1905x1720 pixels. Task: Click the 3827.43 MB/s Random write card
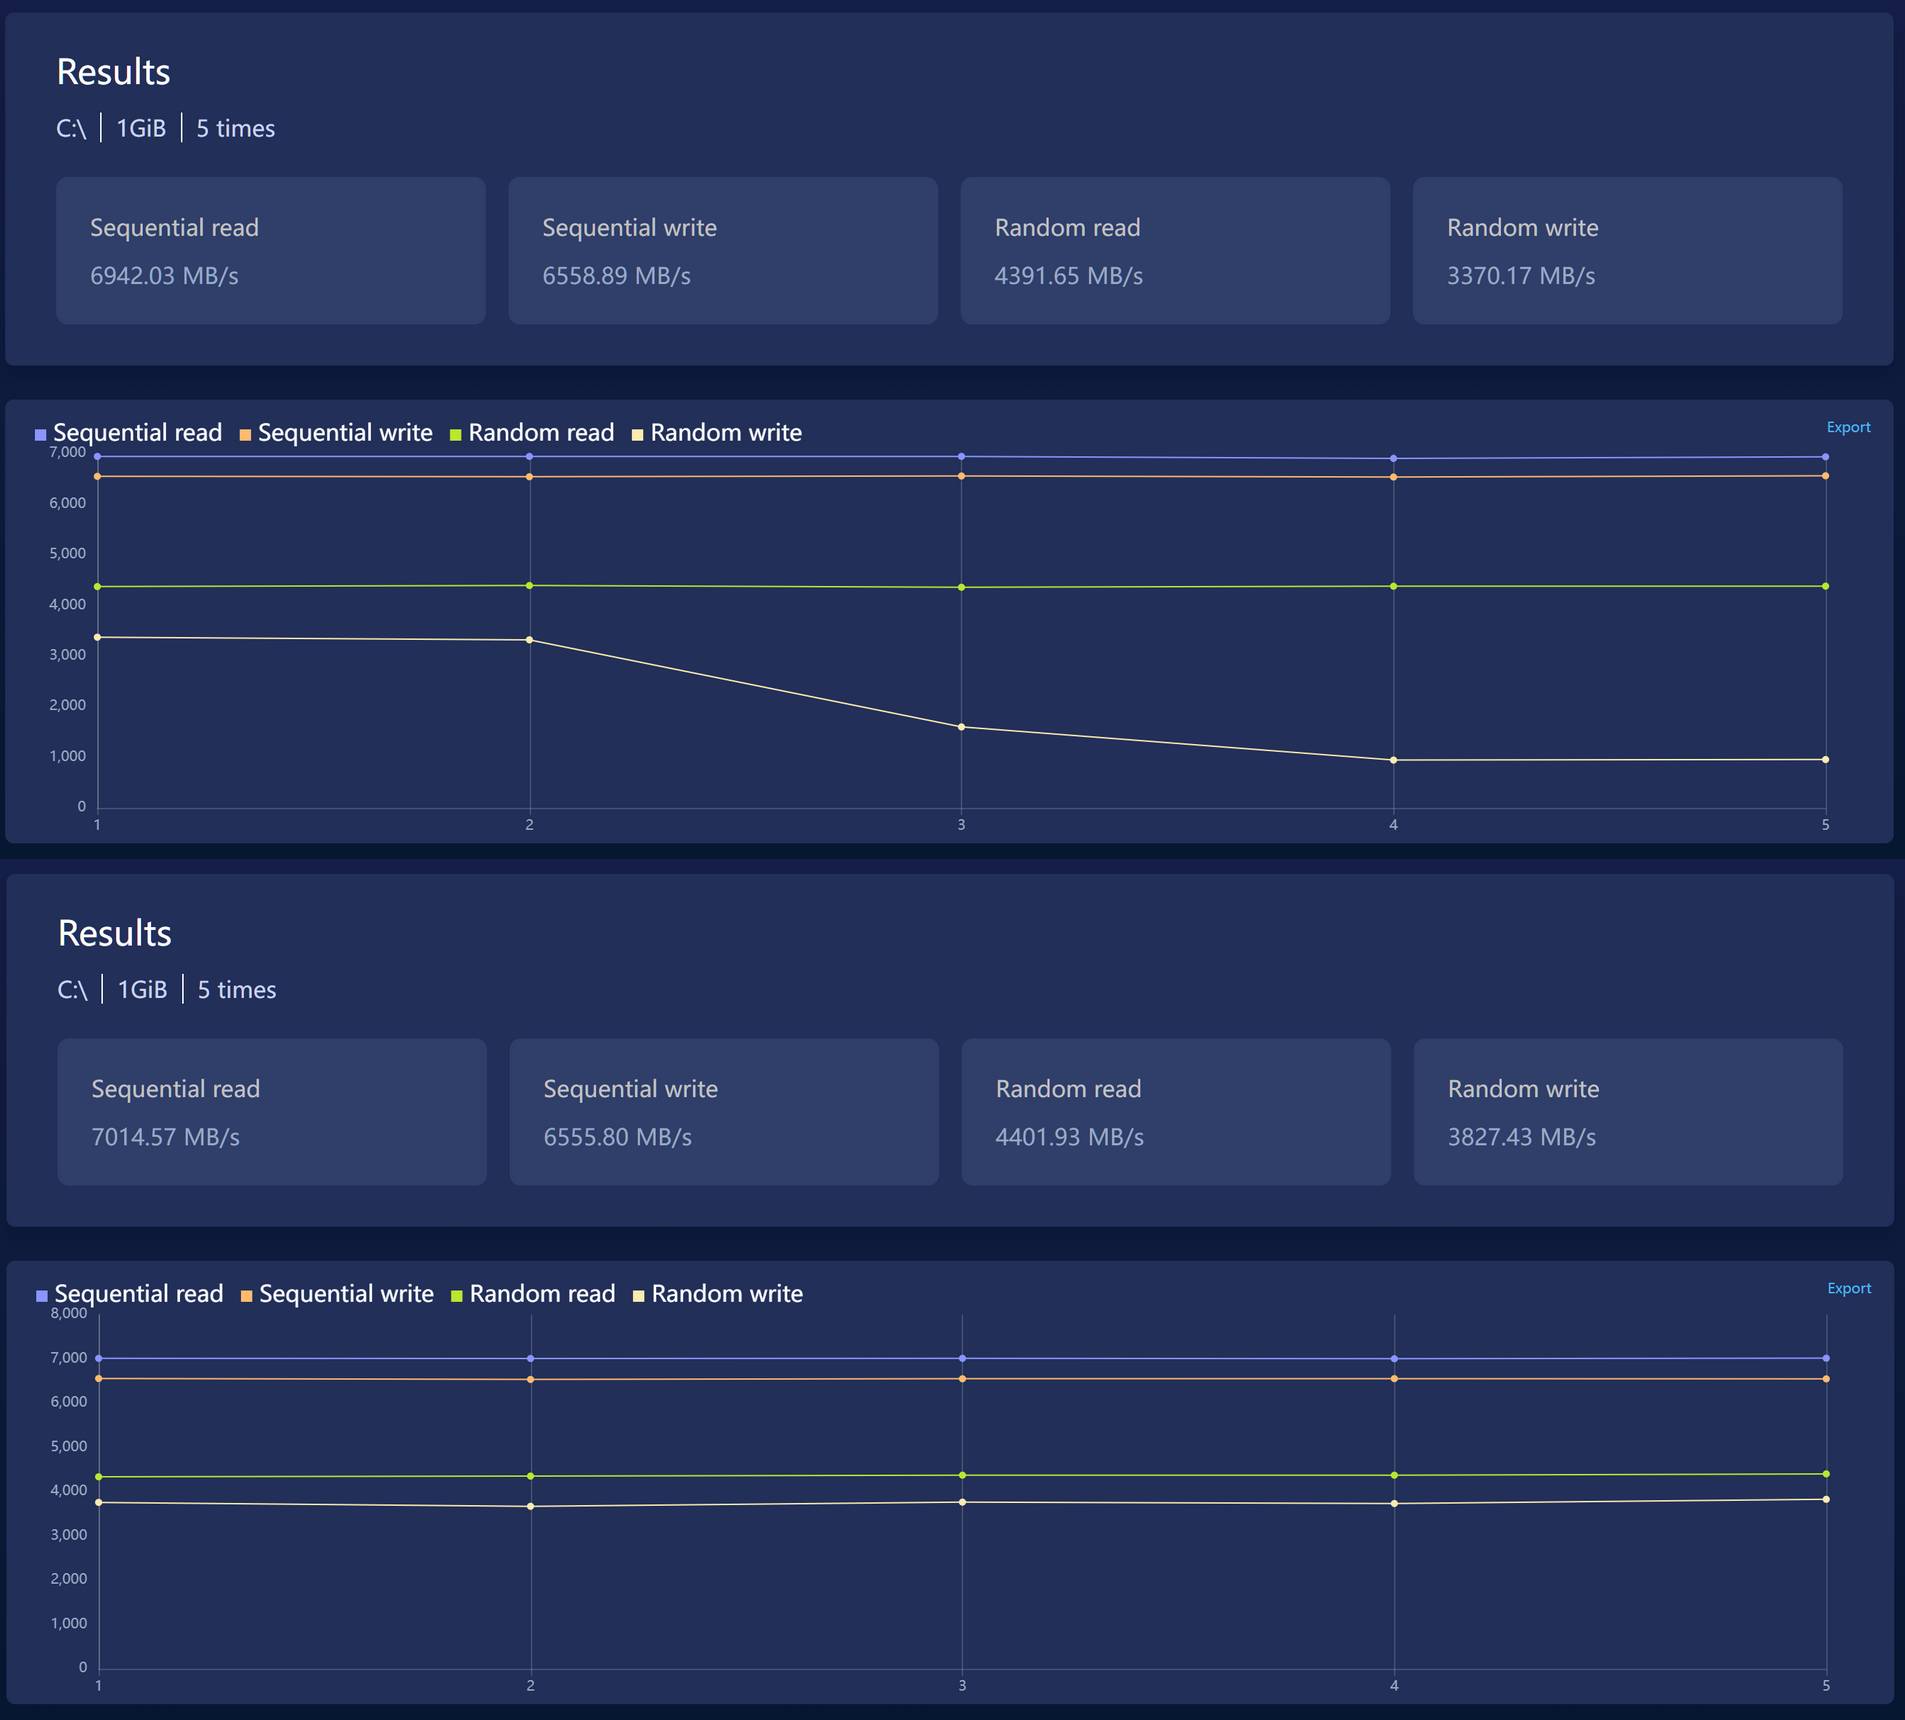coord(1627,1112)
